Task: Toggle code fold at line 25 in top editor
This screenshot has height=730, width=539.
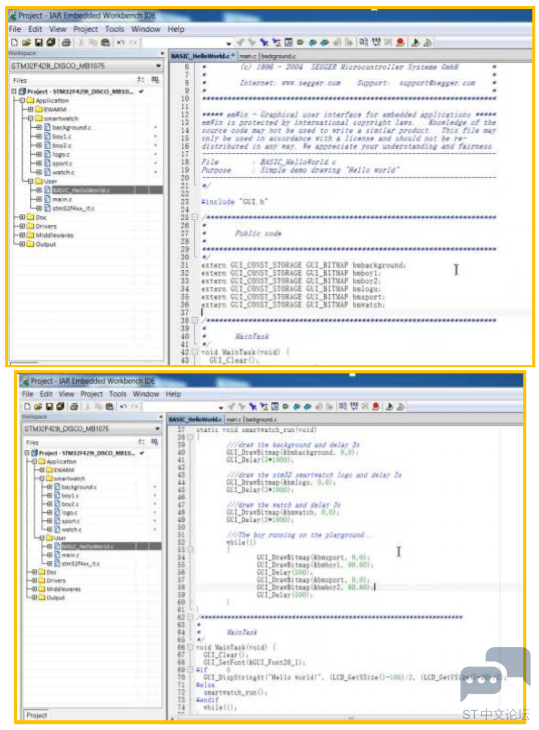Action: [x=195, y=217]
